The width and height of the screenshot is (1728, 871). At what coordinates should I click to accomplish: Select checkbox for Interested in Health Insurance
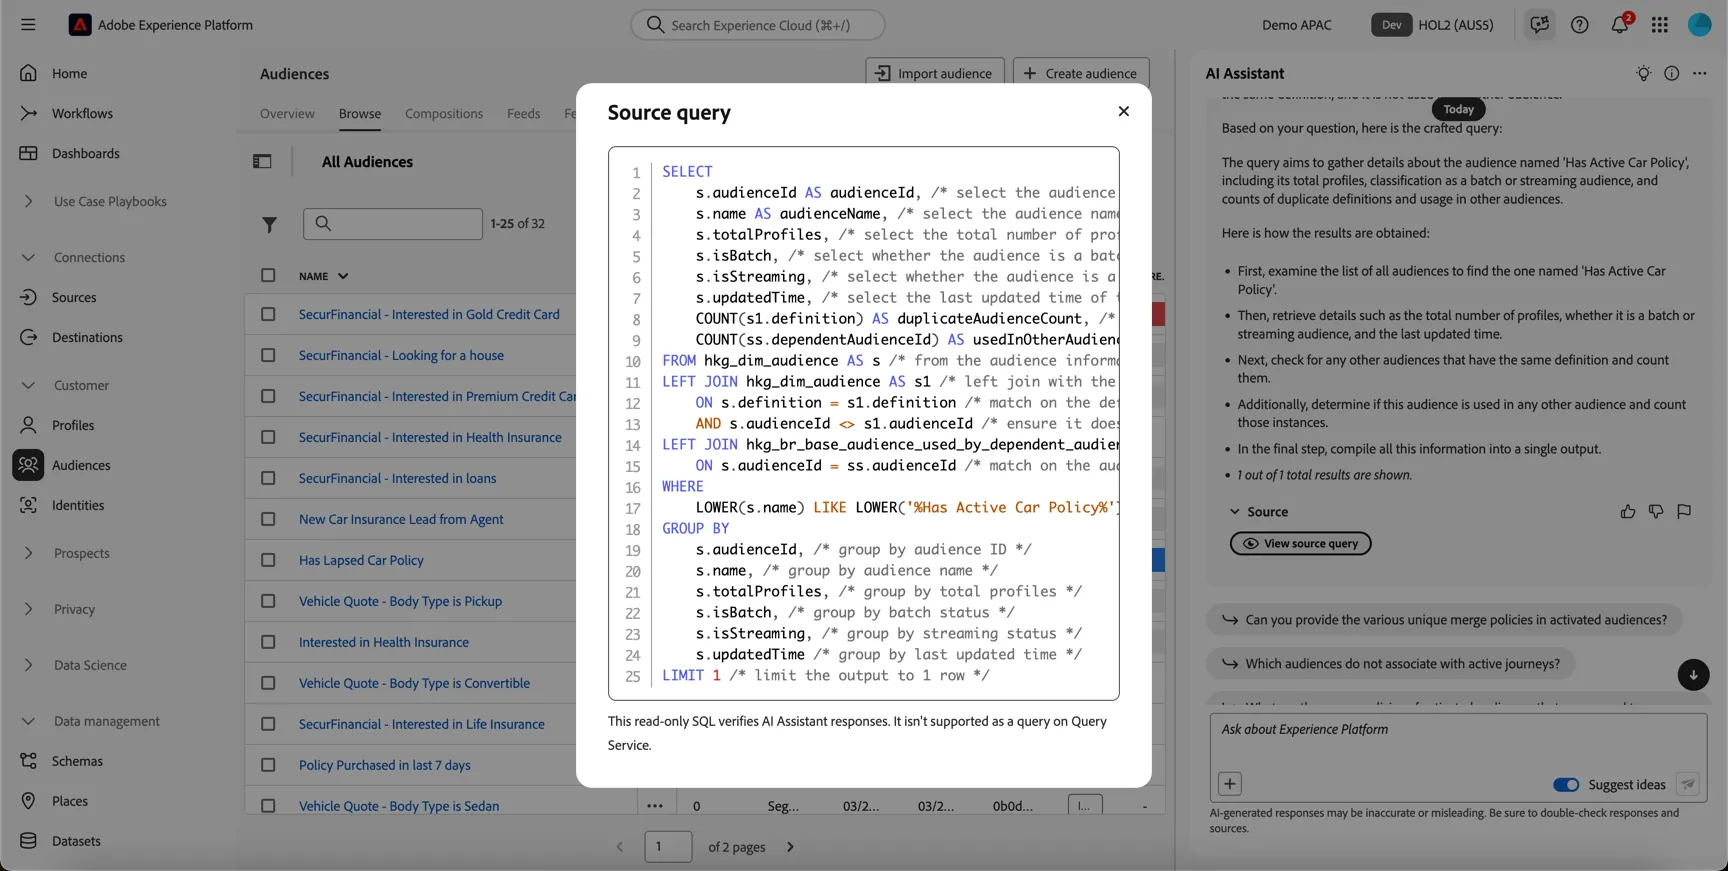[x=268, y=642]
